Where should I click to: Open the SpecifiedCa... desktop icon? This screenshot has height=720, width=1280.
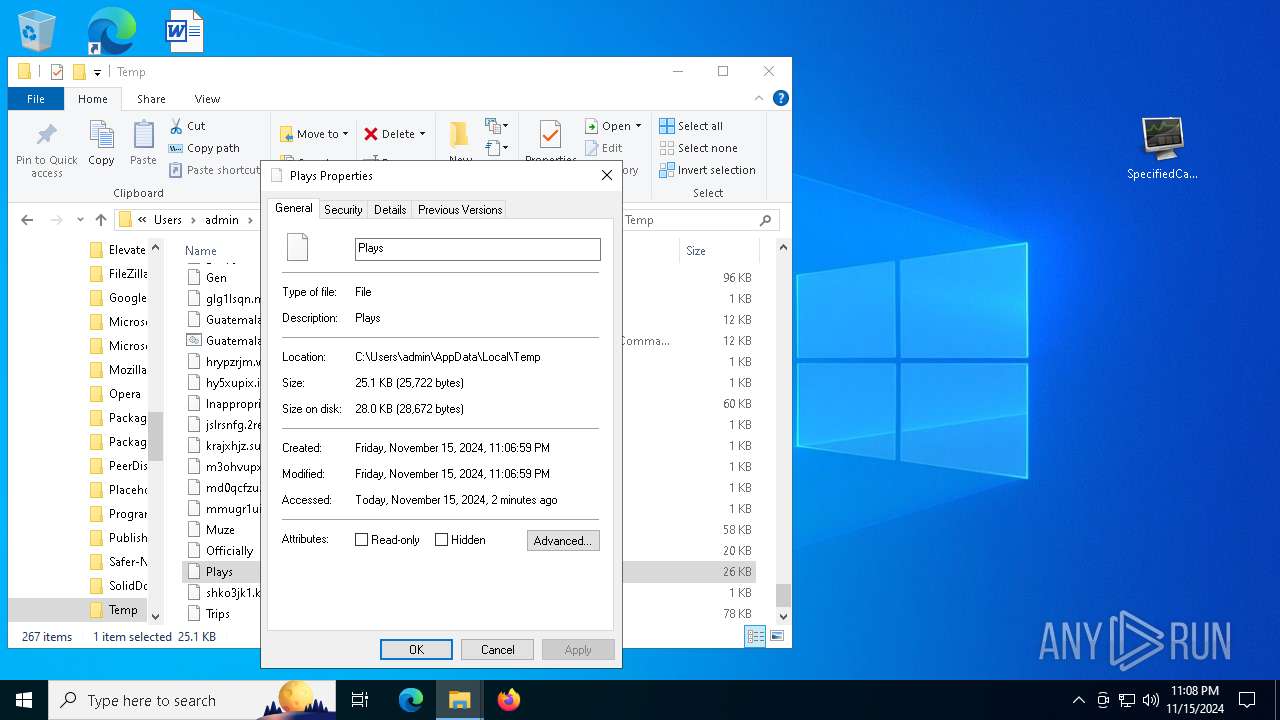coord(1162,148)
